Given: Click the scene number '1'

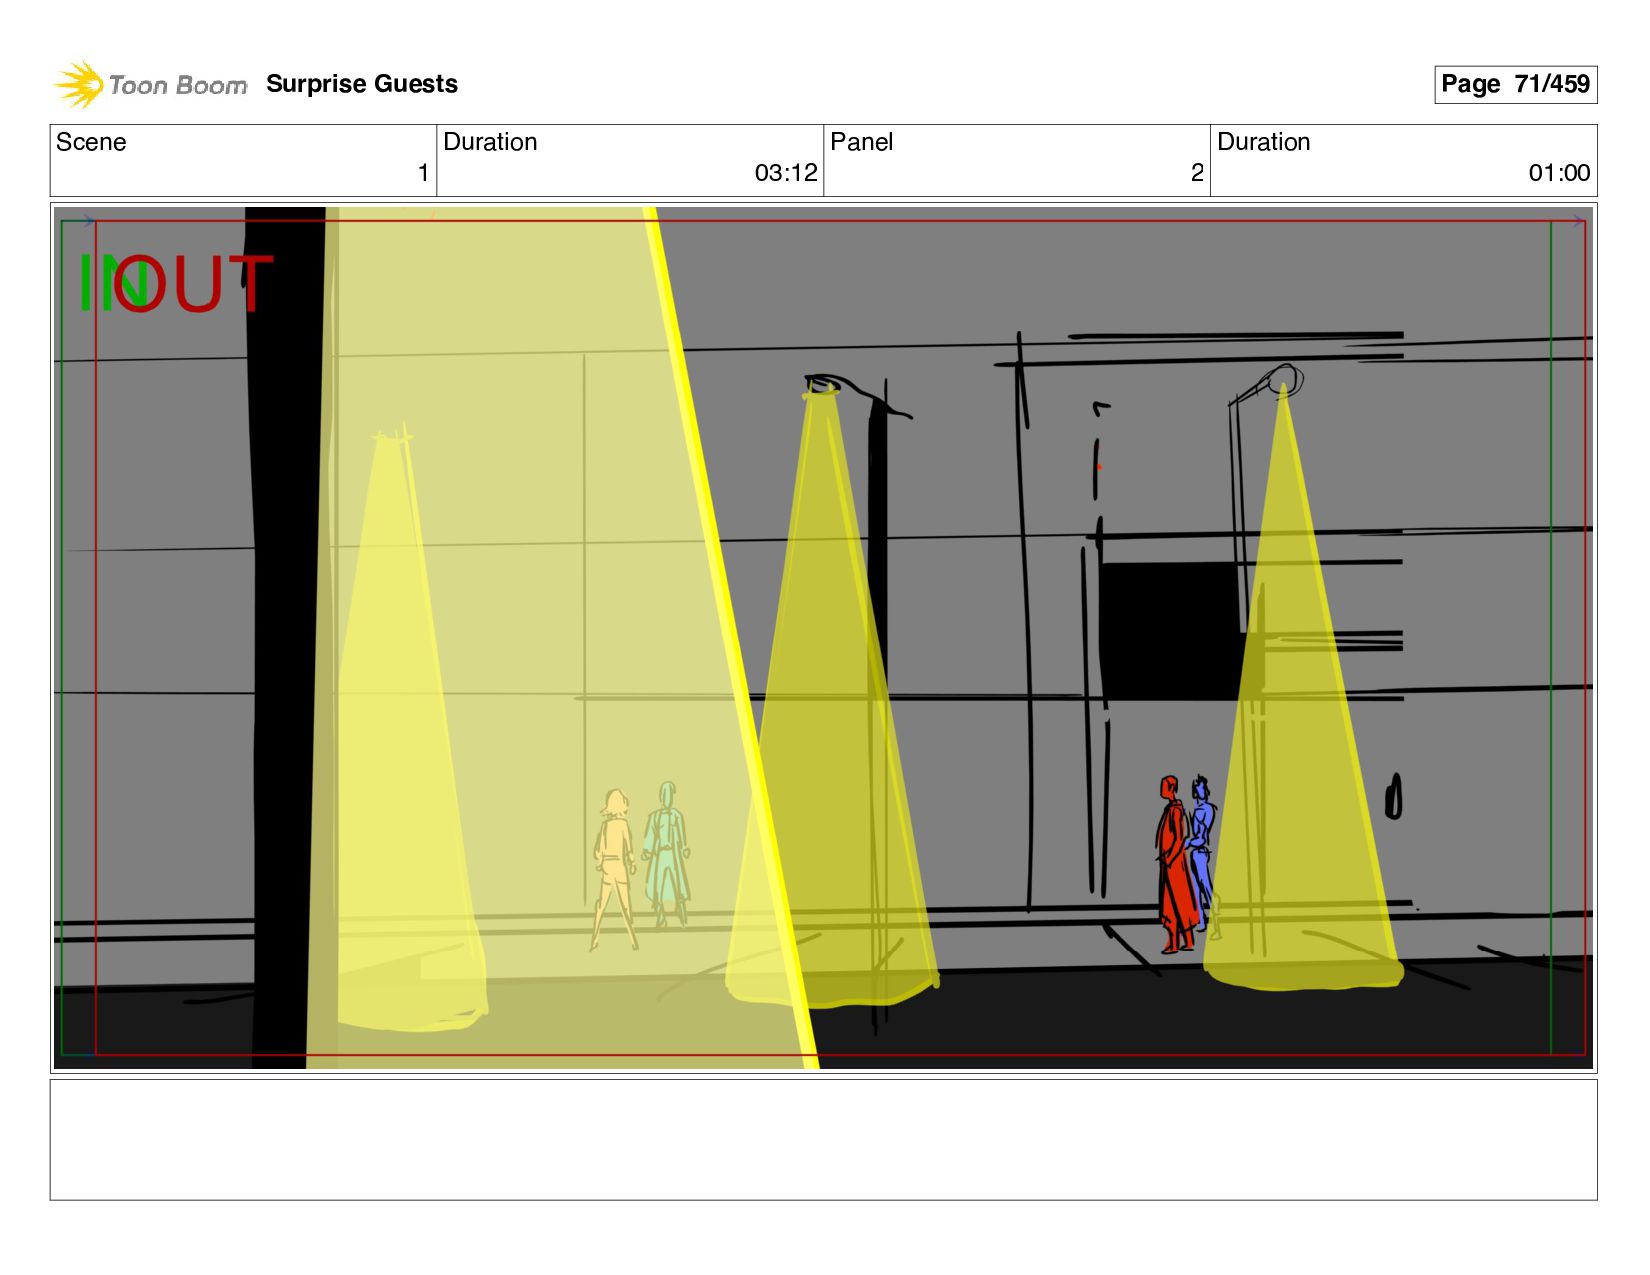Looking at the screenshot, I should [423, 173].
